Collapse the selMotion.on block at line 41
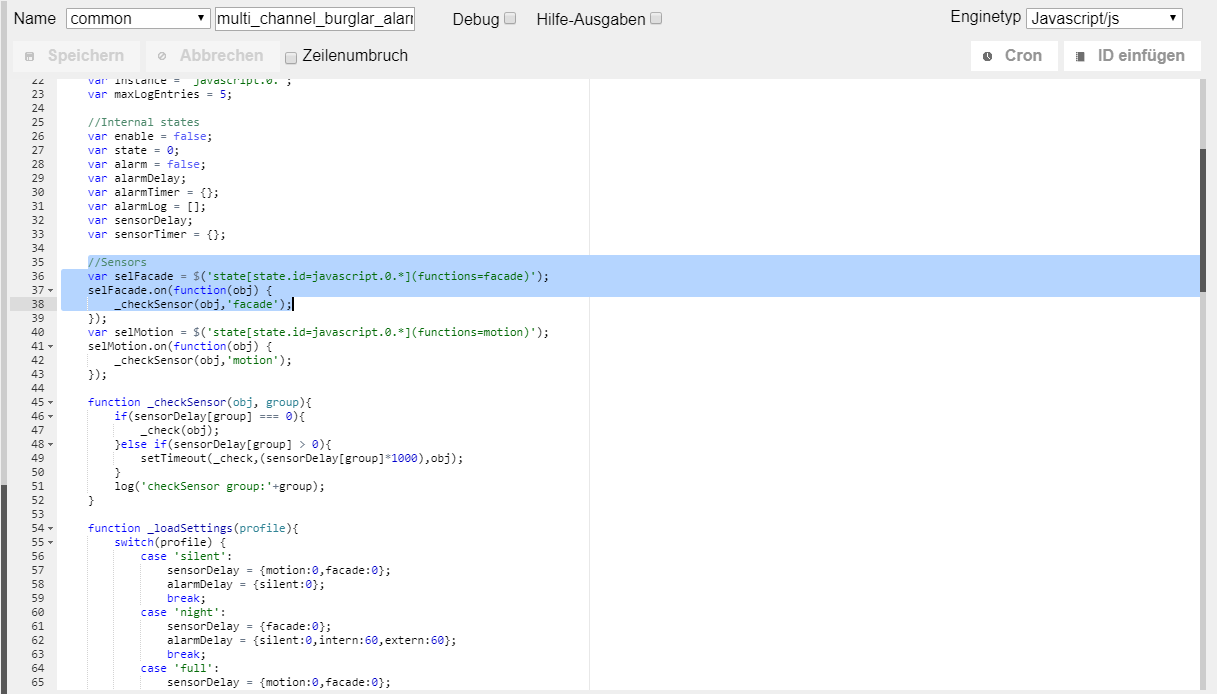The width and height of the screenshot is (1217, 694). [x=51, y=346]
